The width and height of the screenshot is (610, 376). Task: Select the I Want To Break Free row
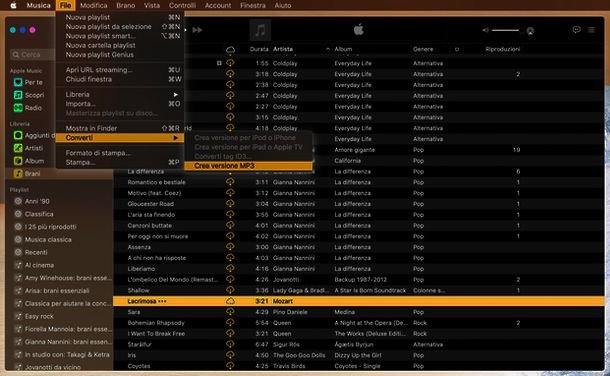[358, 333]
